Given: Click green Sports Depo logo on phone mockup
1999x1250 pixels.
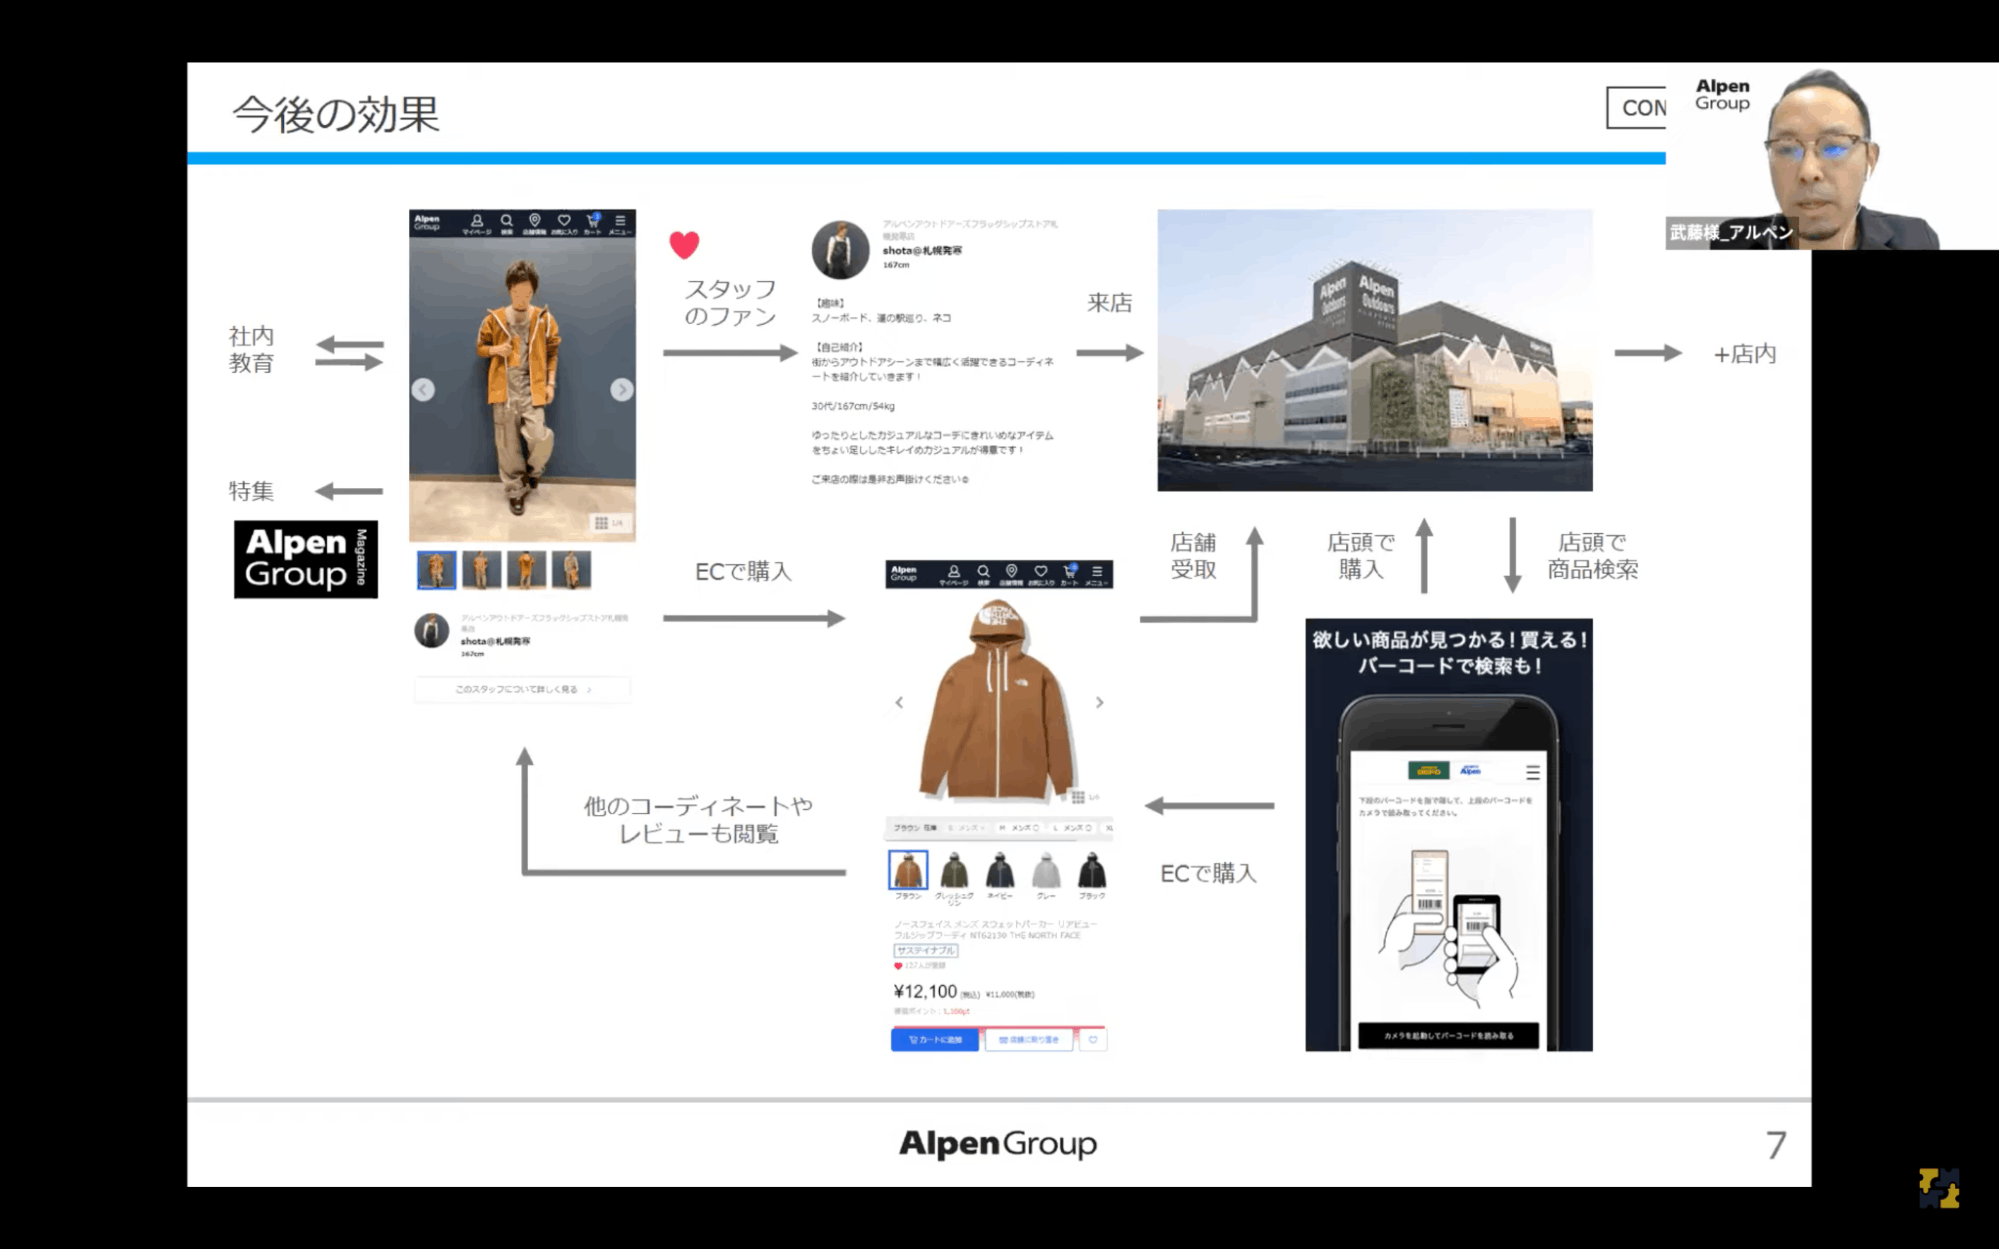Looking at the screenshot, I should pyautogui.click(x=1428, y=771).
